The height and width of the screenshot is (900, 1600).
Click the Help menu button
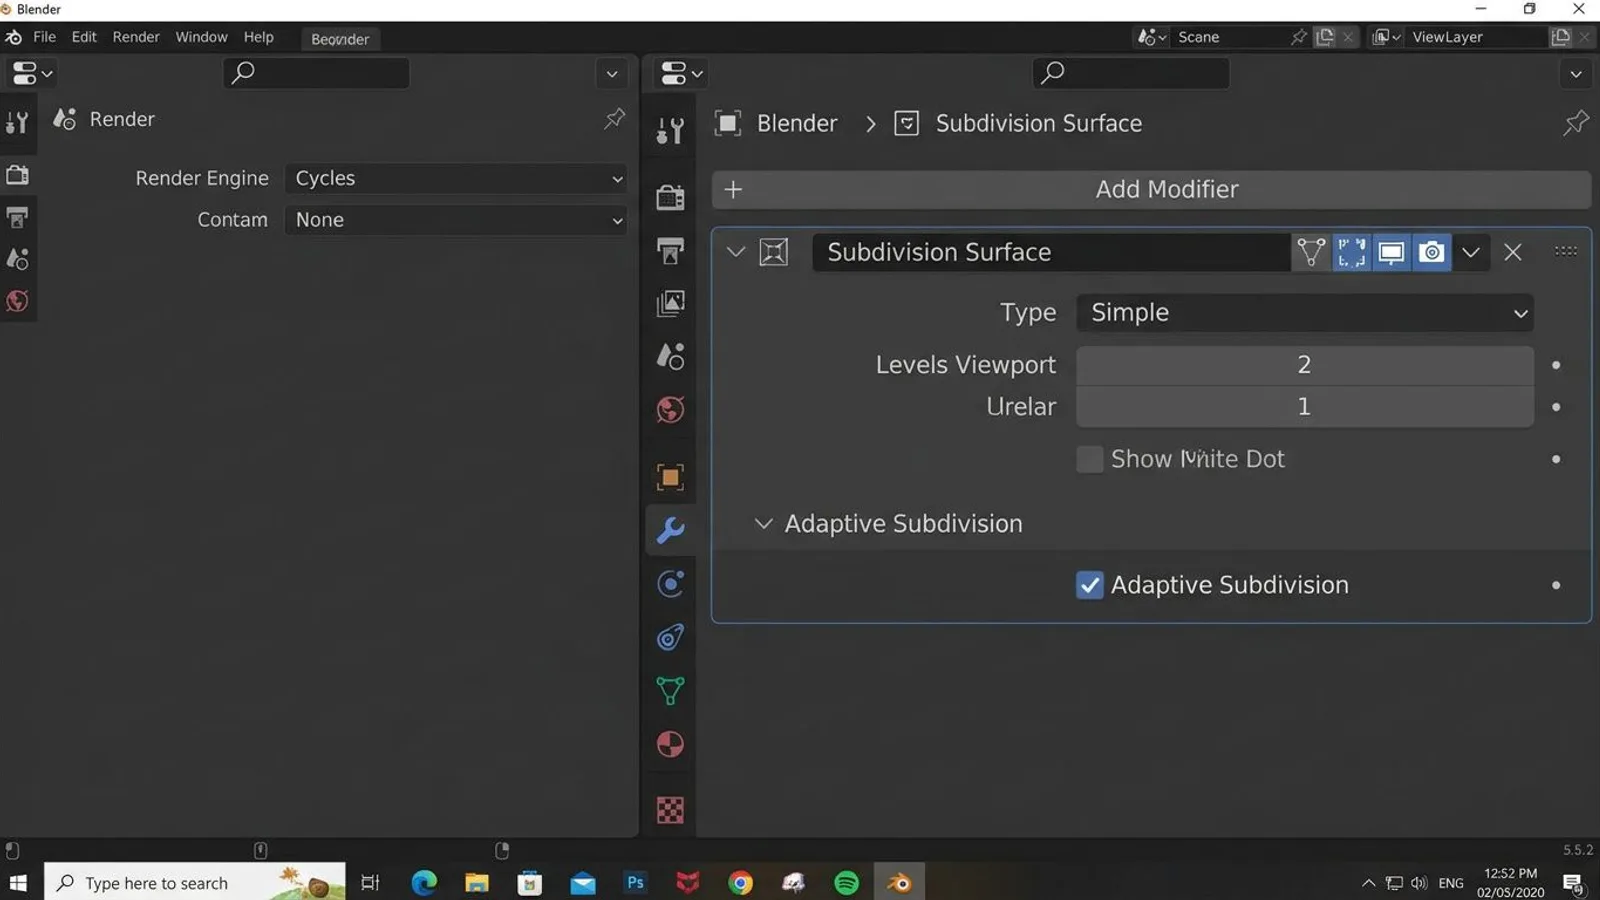[258, 37]
